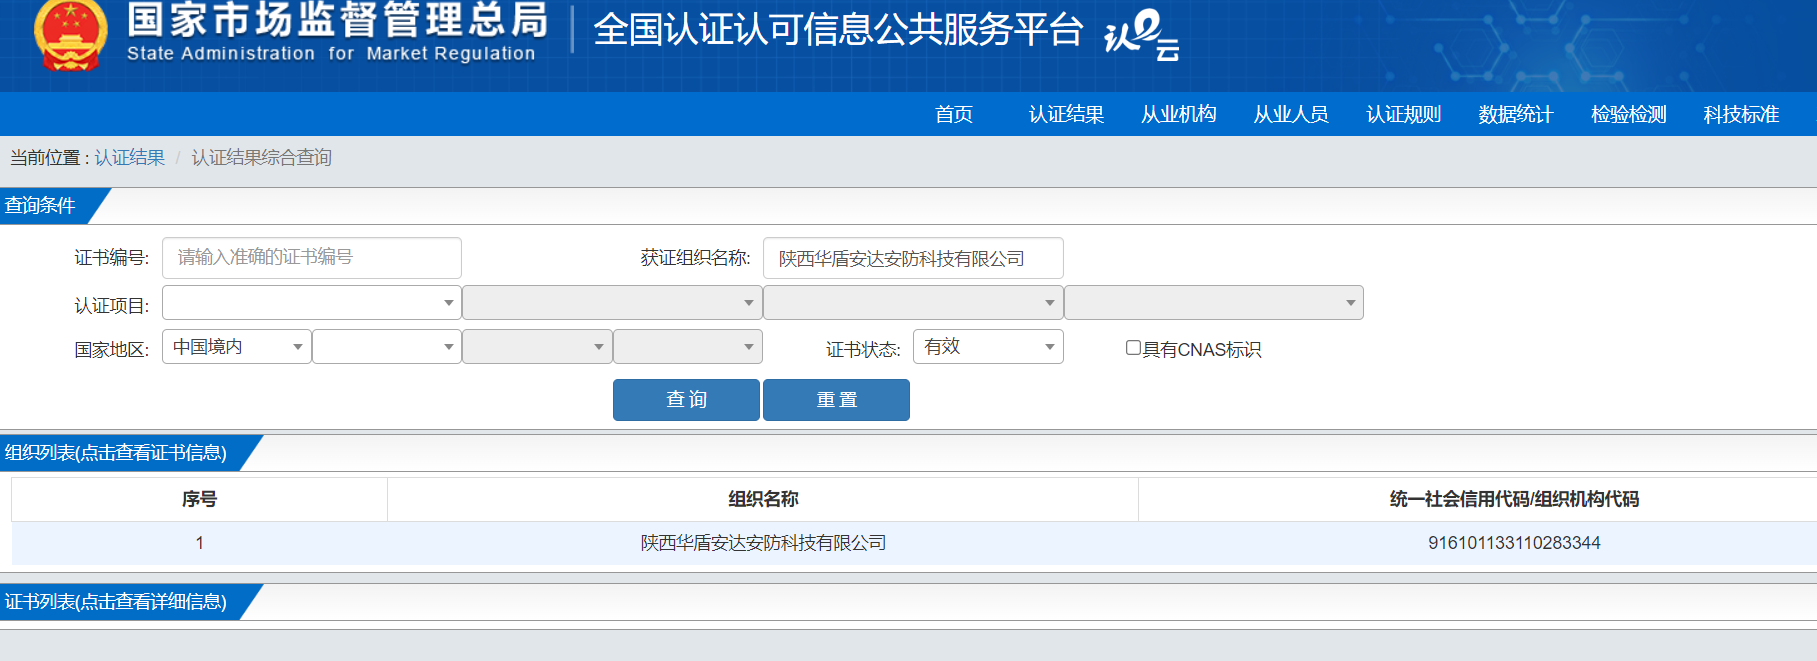
Task: Open the 数据统计 menu
Action: (x=1516, y=114)
